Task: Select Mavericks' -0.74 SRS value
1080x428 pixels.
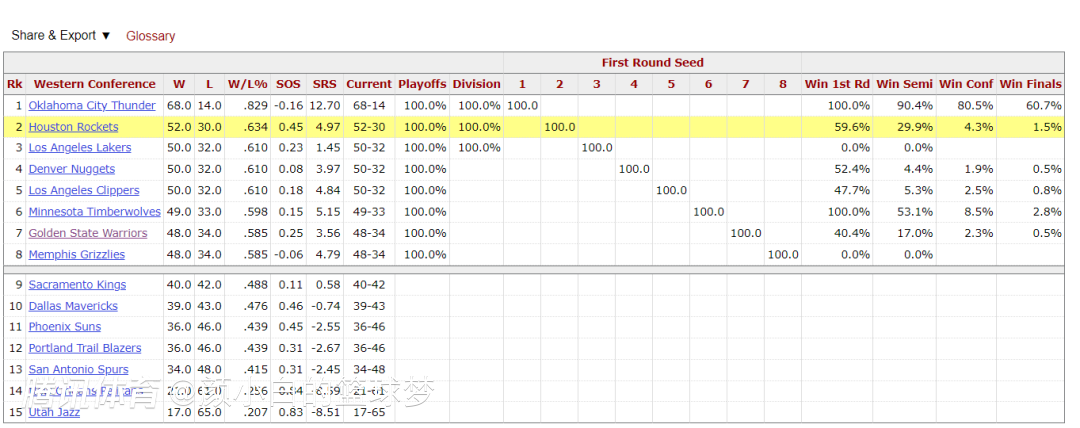Action: click(324, 306)
